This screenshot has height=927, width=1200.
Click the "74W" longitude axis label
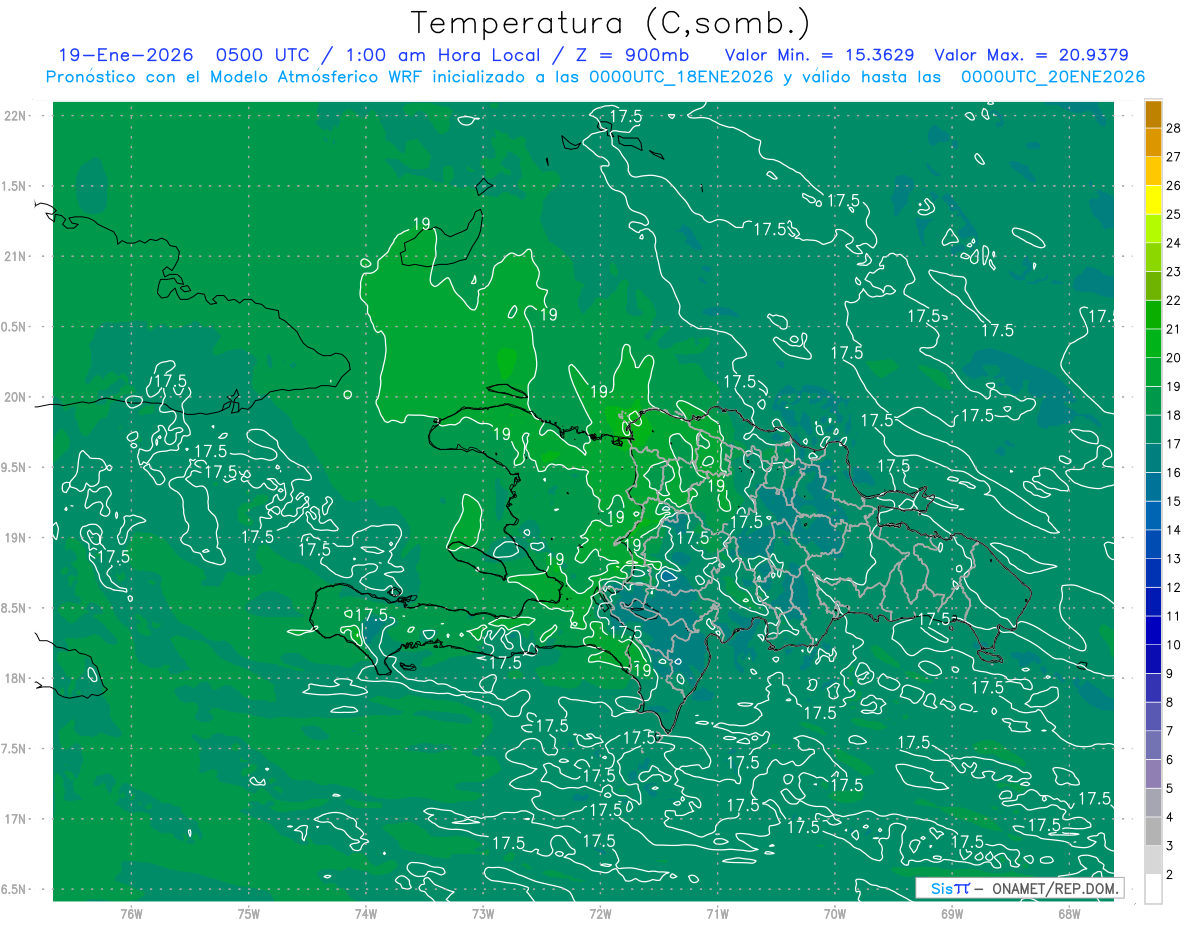pyautogui.click(x=366, y=913)
